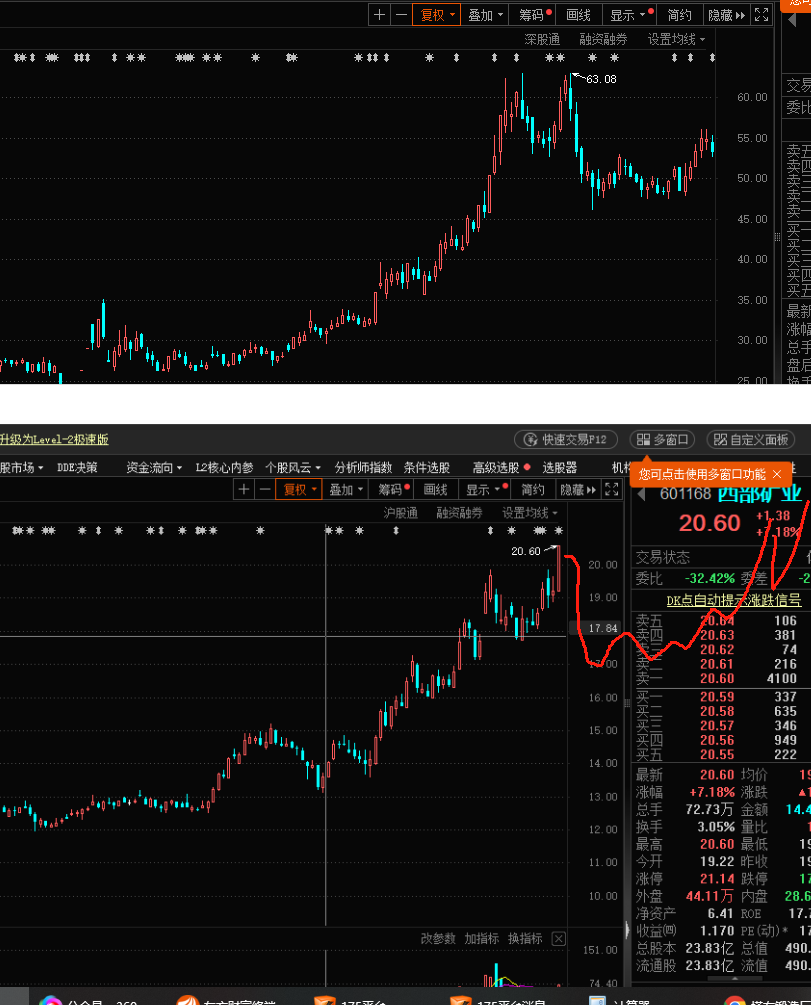This screenshot has height=1005, width=811.
Task: Open the 叠加 dropdown in the lower chart toolbar
Action: [x=346, y=490]
